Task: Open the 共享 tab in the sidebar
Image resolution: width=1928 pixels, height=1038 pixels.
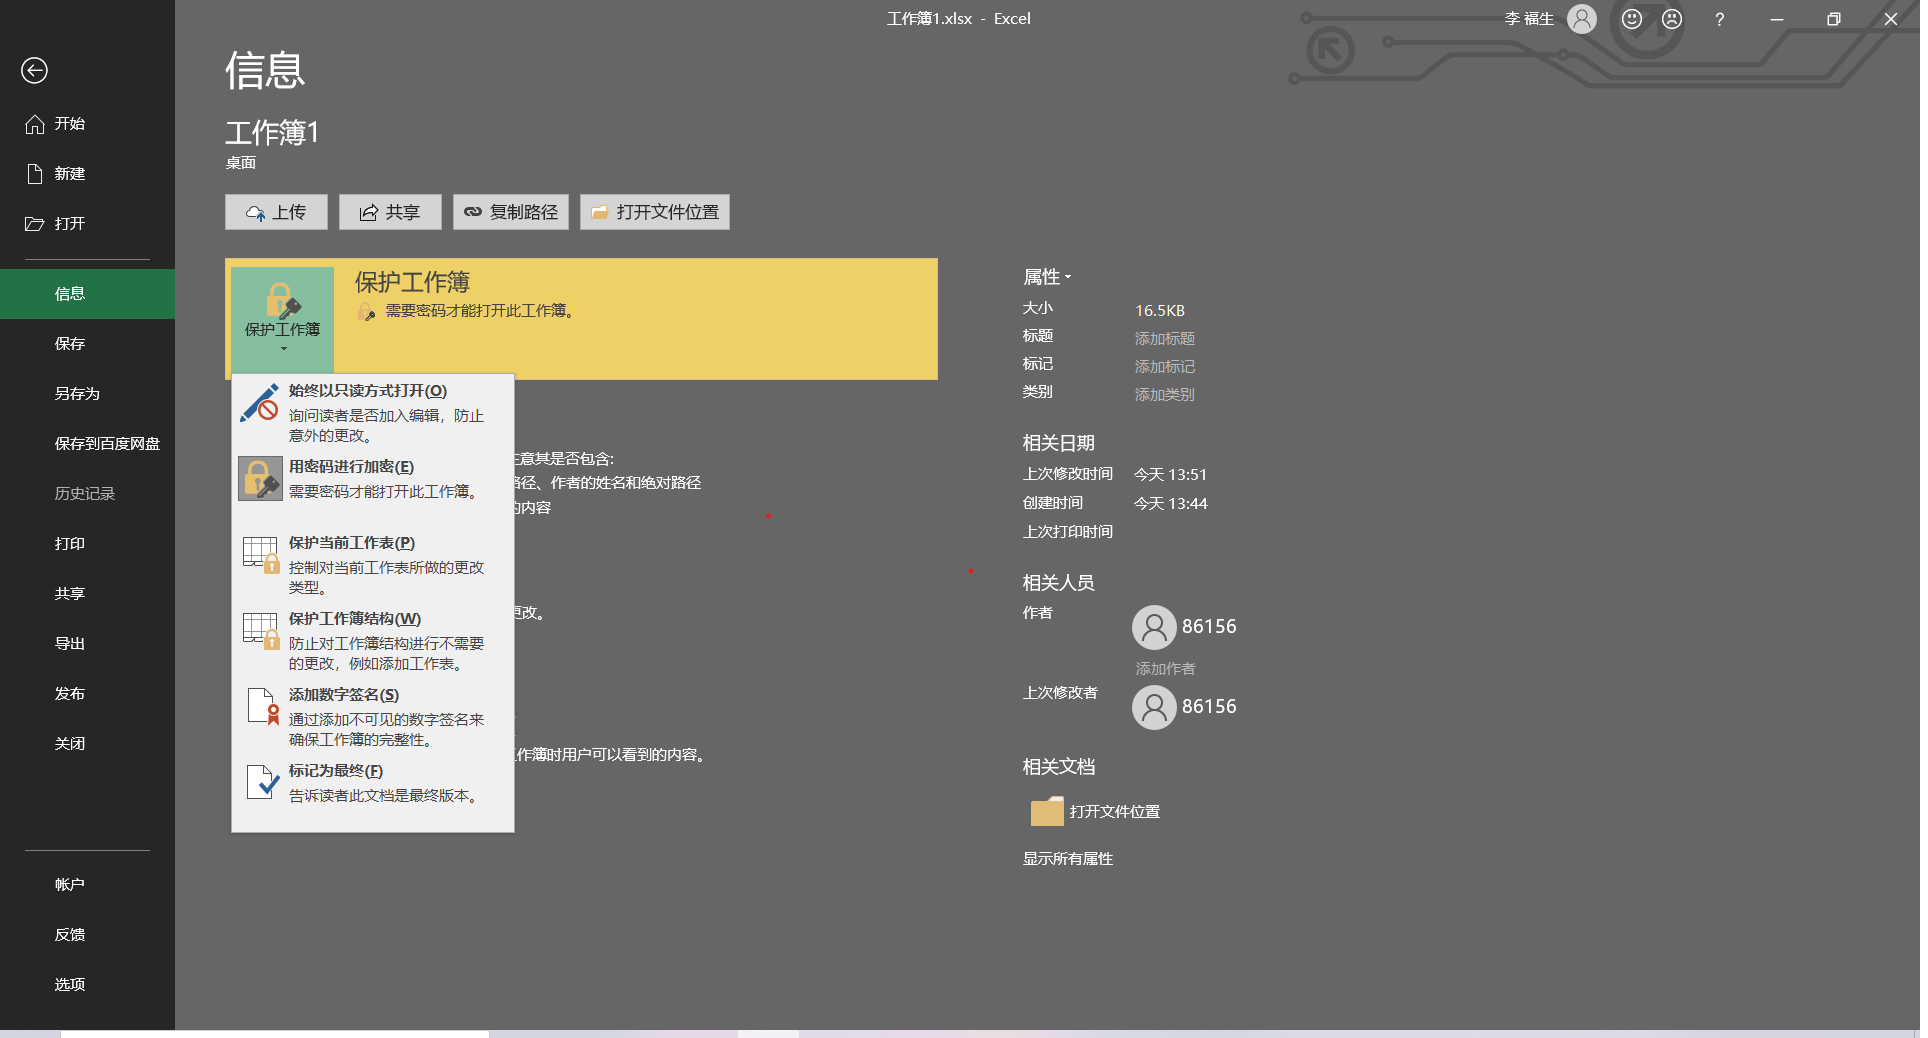Action: coord(87,594)
